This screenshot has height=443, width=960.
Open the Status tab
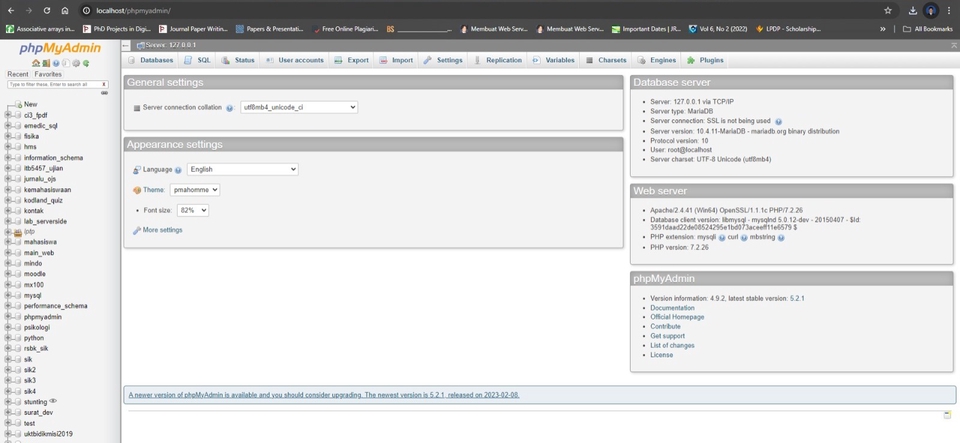coord(238,60)
